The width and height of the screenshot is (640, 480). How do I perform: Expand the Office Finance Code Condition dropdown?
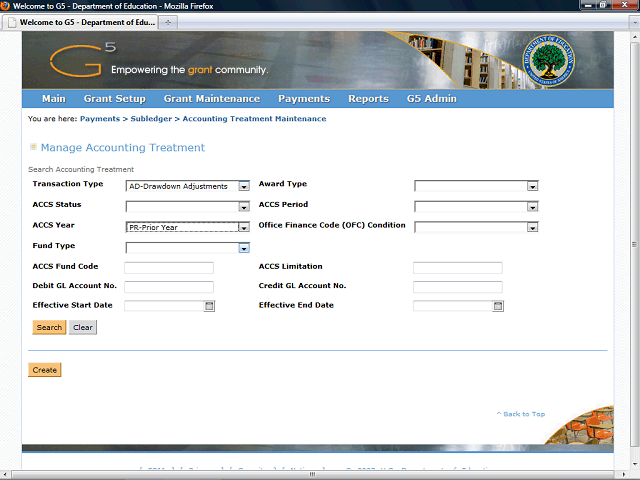pos(532,227)
